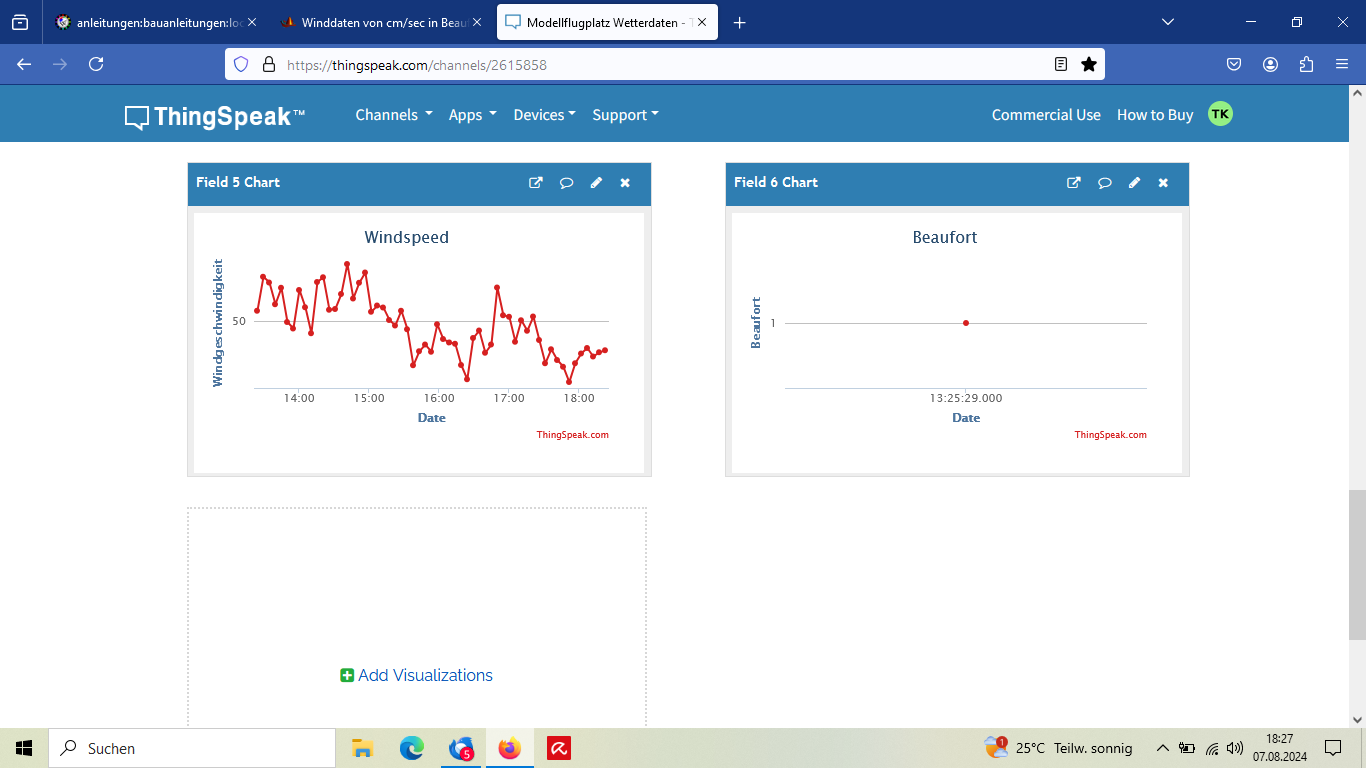This screenshot has height=768, width=1366.
Task: Bookmark page with the star icon
Action: point(1089,64)
